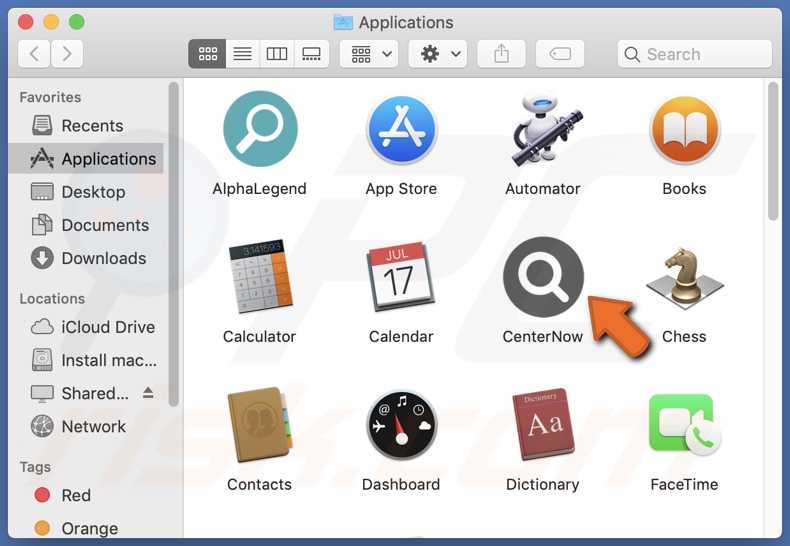Select the Calendar app icon
This screenshot has width=790, height=546.
[402, 277]
